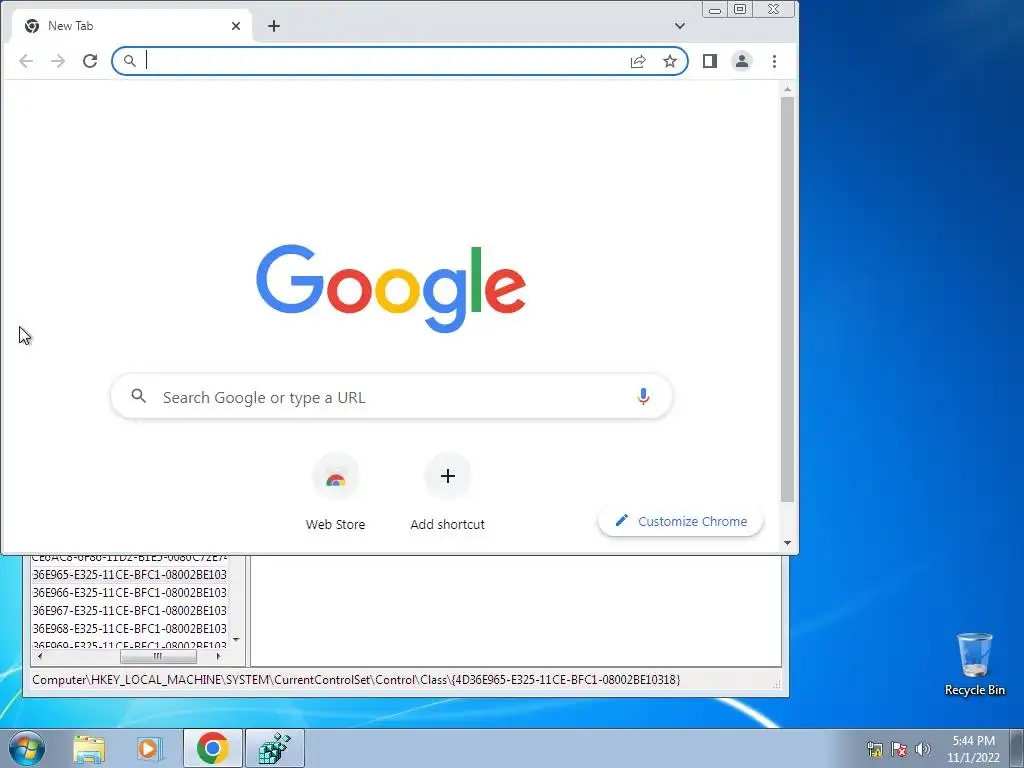Bookmark this tab with star icon

point(670,61)
